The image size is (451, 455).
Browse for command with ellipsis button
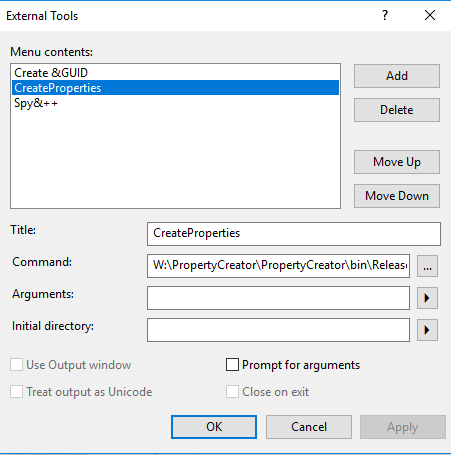tap(427, 266)
